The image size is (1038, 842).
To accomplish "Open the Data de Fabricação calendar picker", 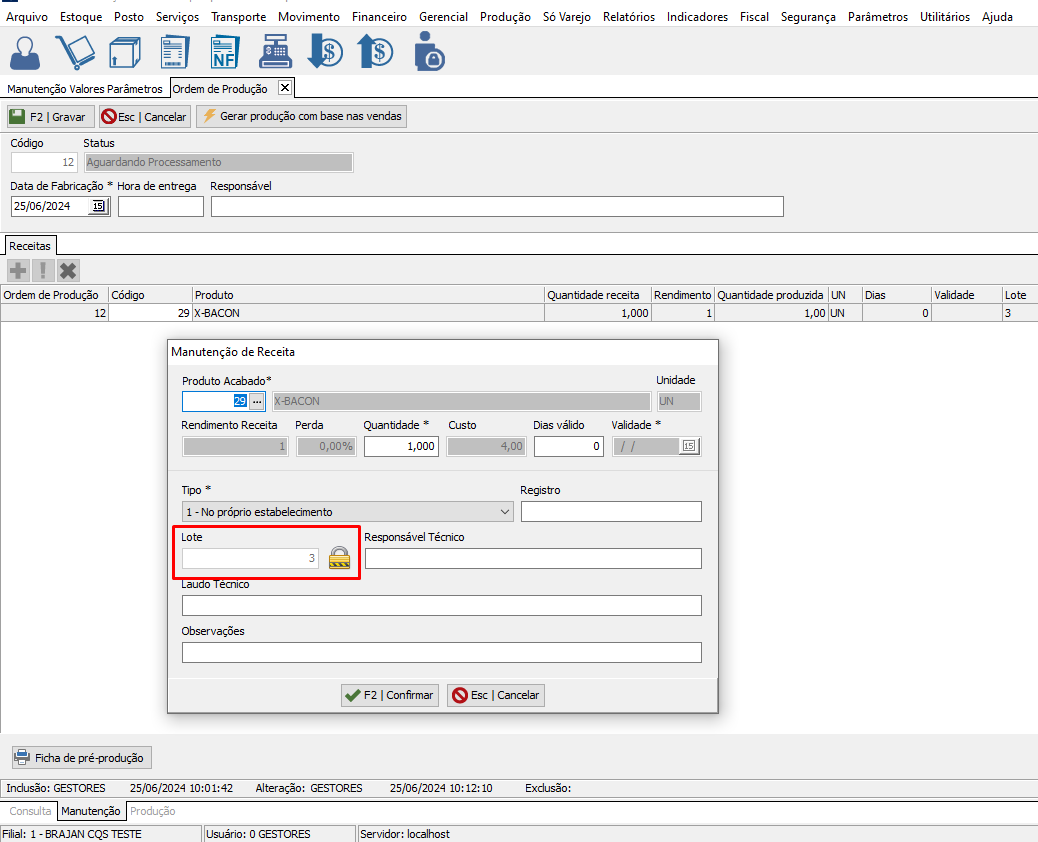I will tap(98, 206).
